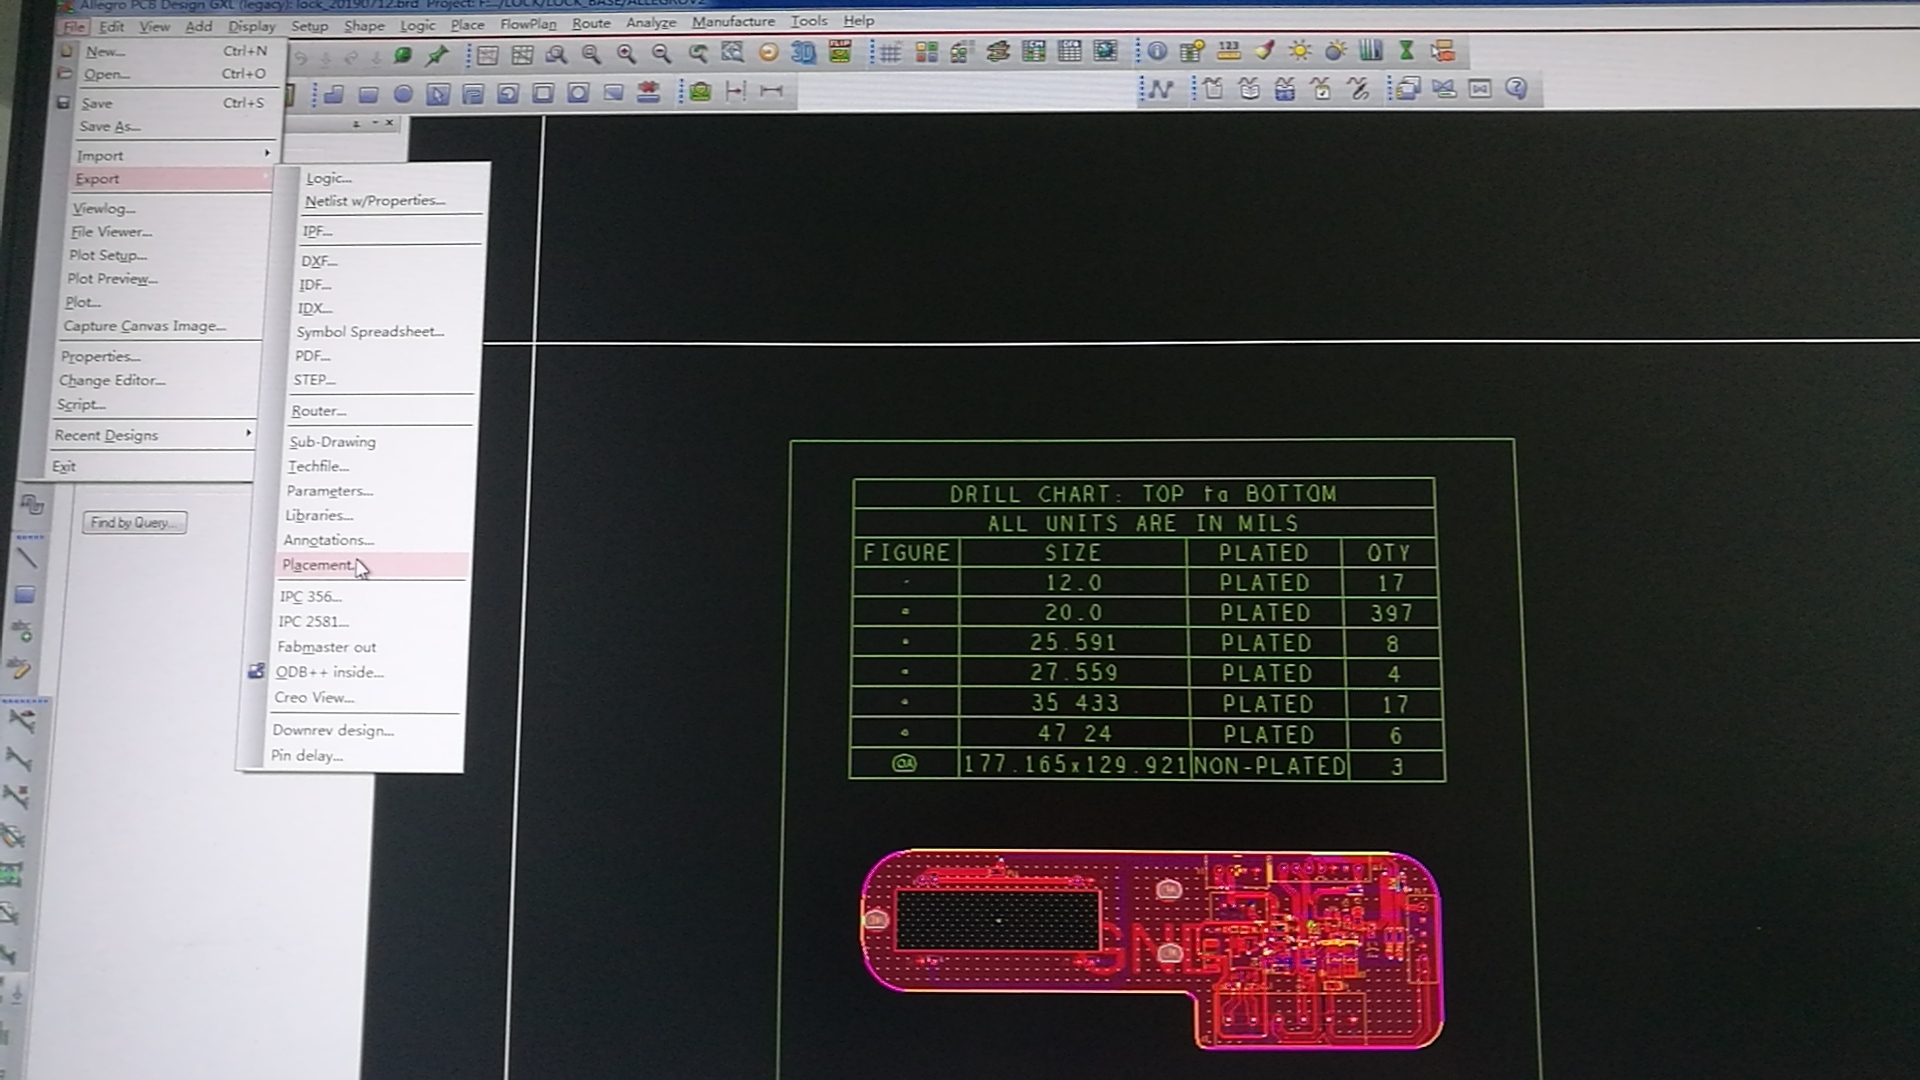Click the Highlight sun icon

(x=1299, y=51)
